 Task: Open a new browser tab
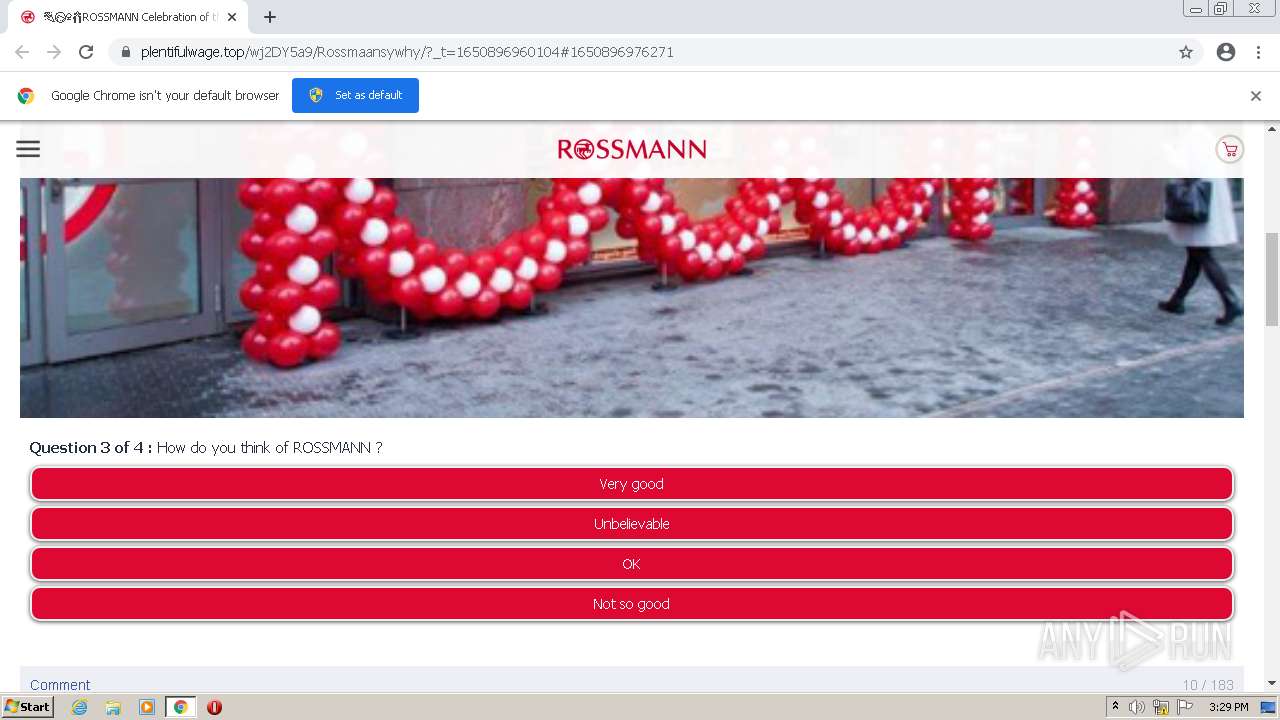point(270,17)
